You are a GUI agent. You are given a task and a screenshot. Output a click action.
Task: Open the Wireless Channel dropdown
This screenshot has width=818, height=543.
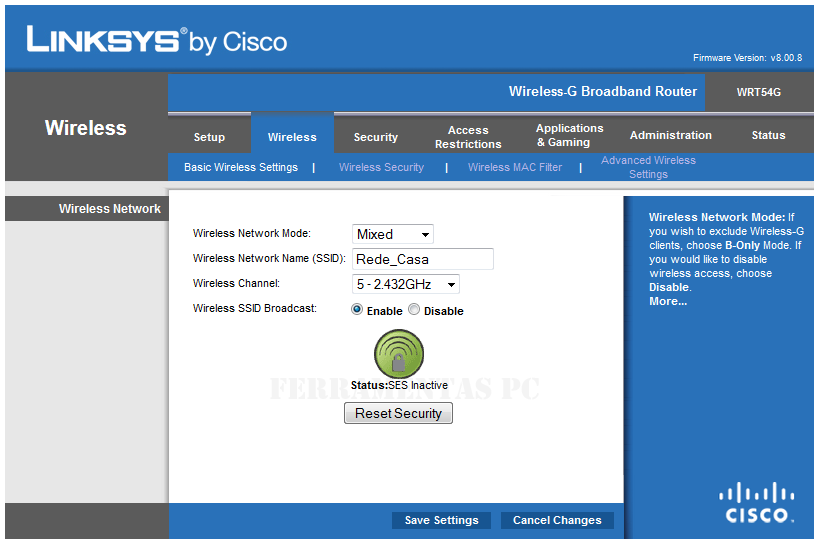[406, 284]
